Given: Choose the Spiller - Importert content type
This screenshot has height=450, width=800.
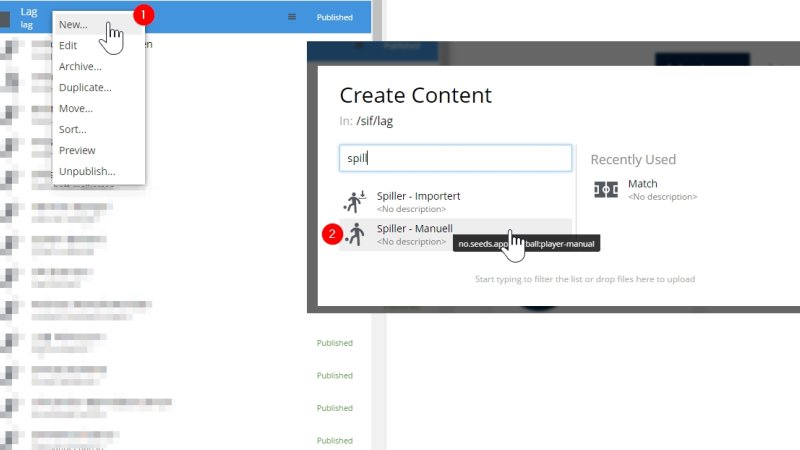Looking at the screenshot, I should 418,196.
